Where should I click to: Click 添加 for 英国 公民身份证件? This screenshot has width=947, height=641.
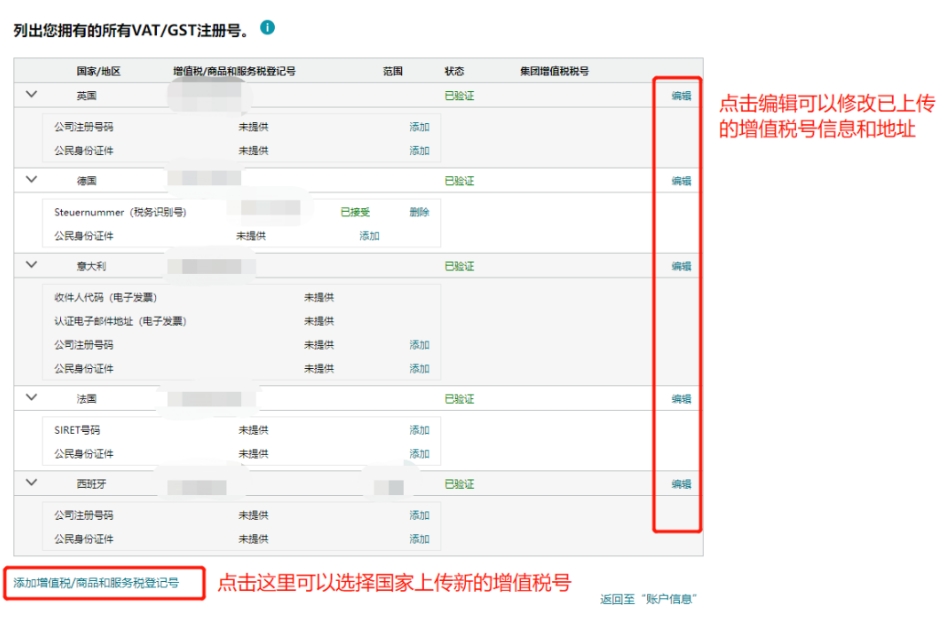click(x=419, y=150)
